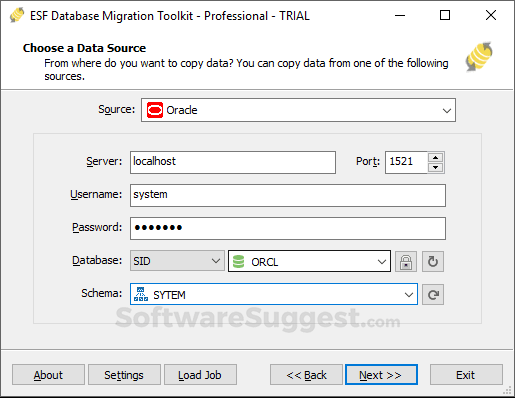
Task: Click the app icon in the title bar
Action: point(17,15)
